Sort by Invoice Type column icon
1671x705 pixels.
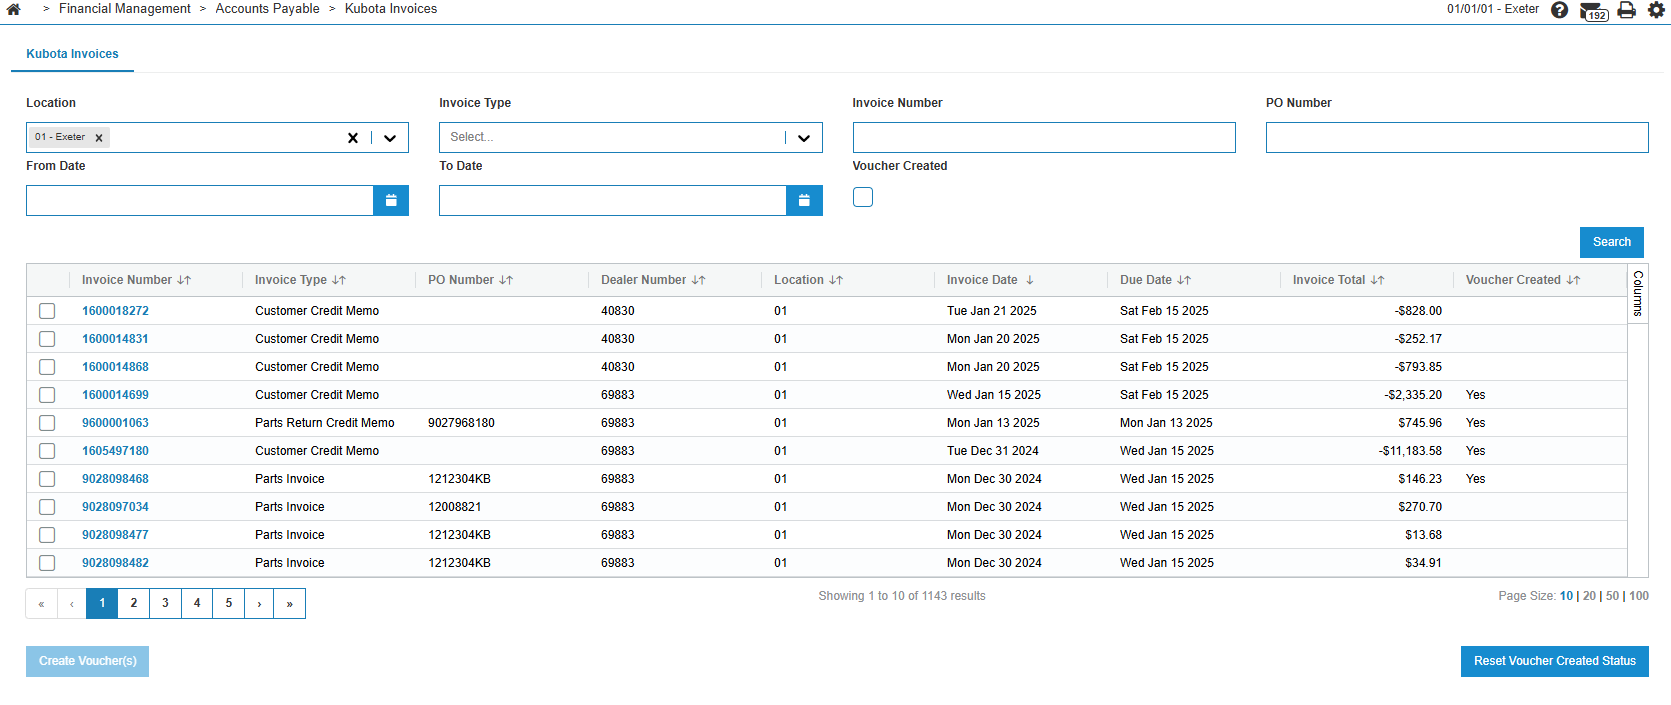(x=339, y=280)
